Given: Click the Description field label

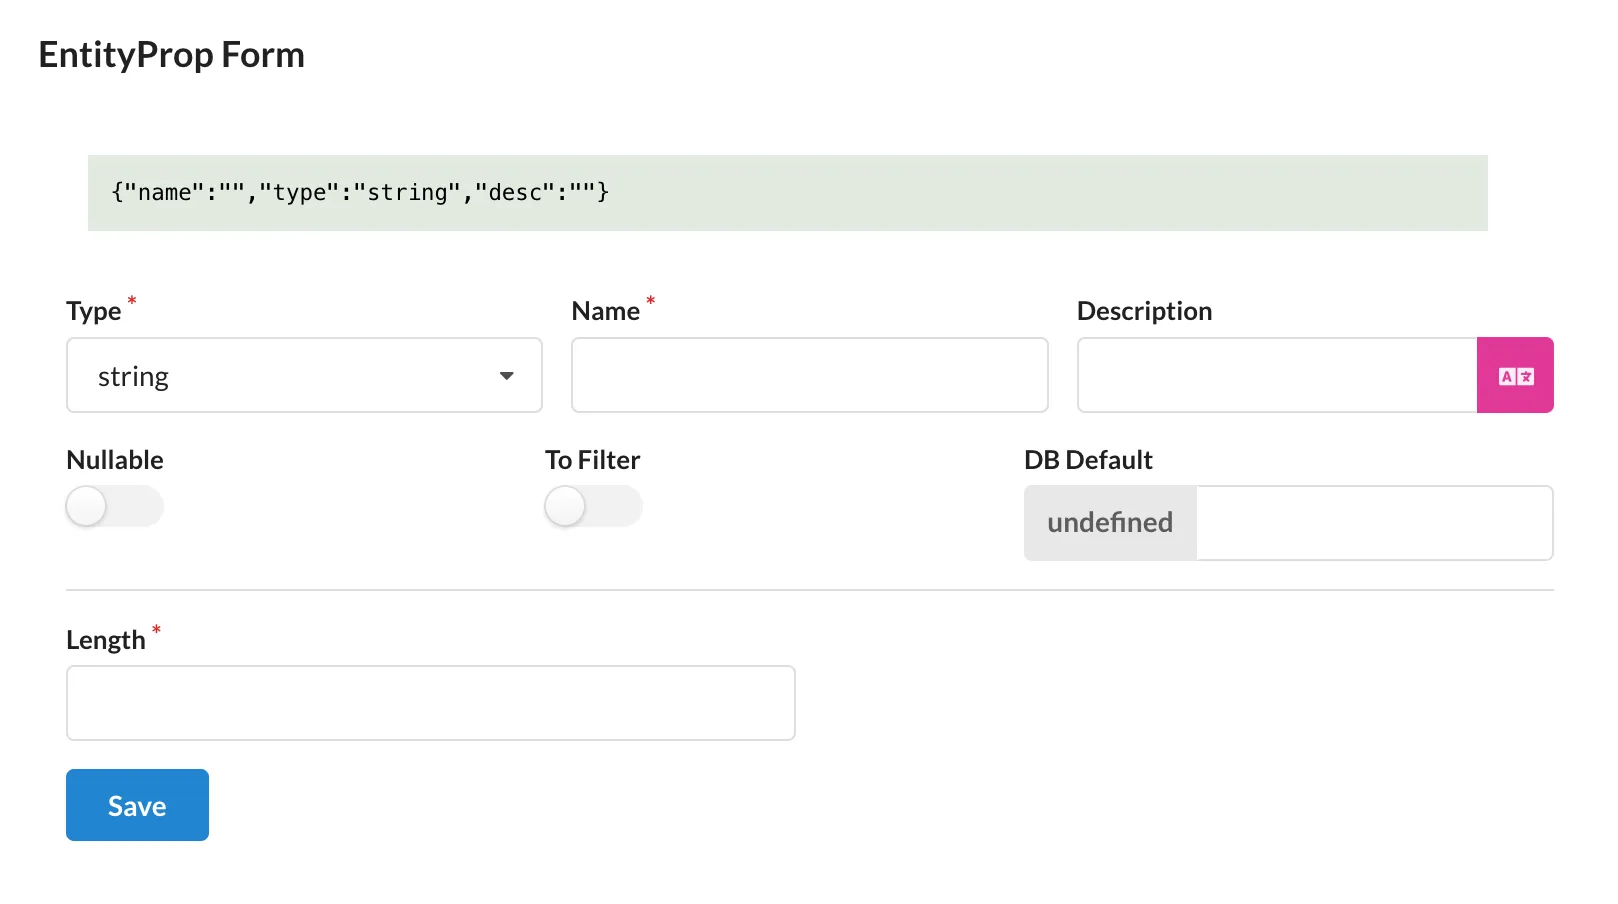Looking at the screenshot, I should coord(1144,312).
